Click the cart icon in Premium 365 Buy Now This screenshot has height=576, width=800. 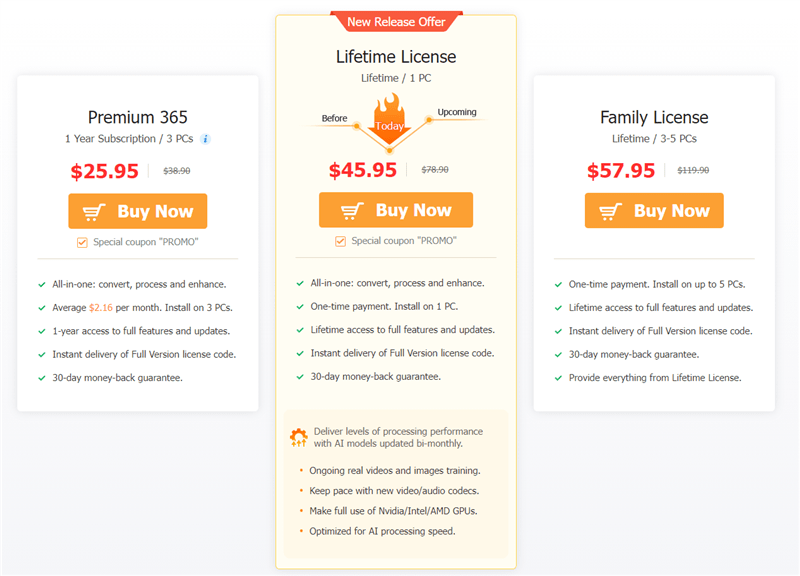pyautogui.click(x=94, y=212)
